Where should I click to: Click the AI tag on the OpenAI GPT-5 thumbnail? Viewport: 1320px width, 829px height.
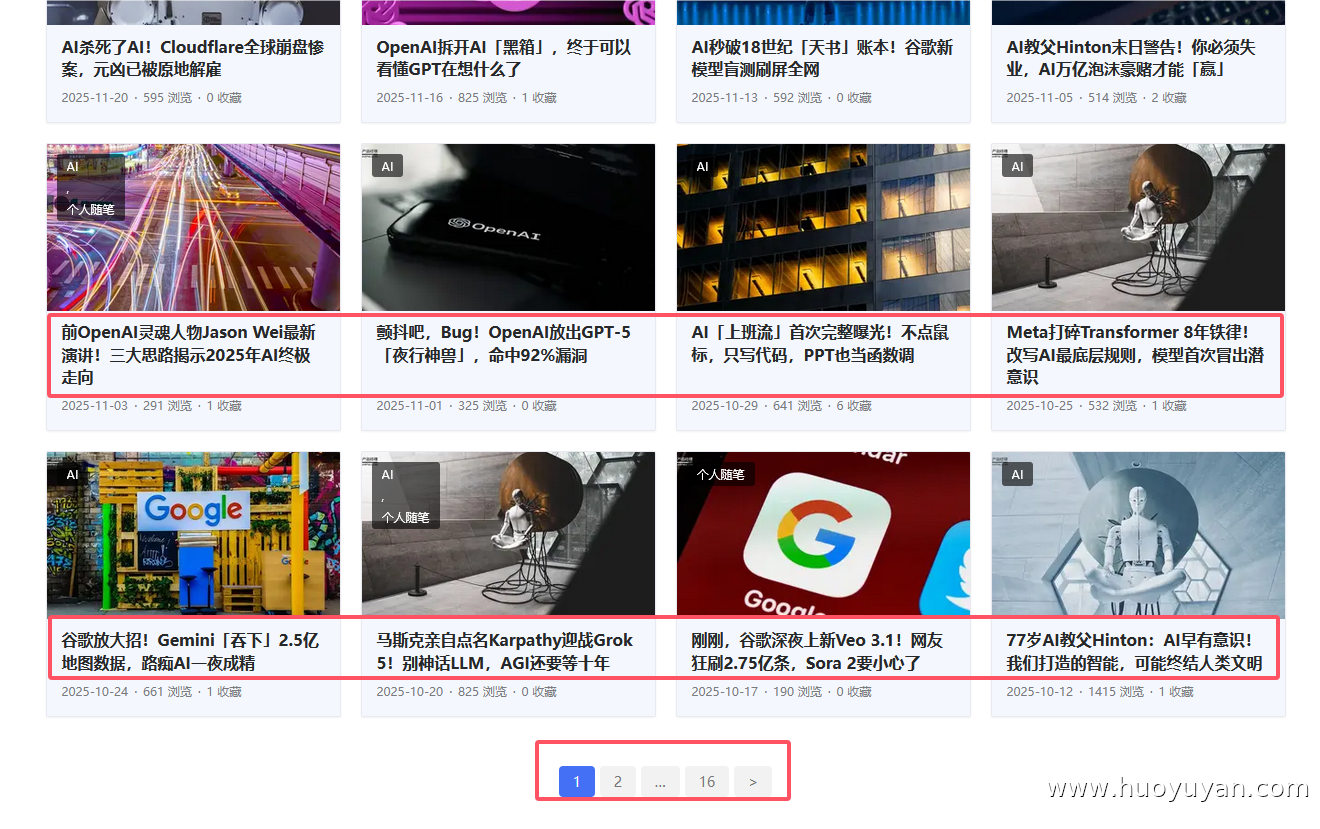(x=387, y=166)
